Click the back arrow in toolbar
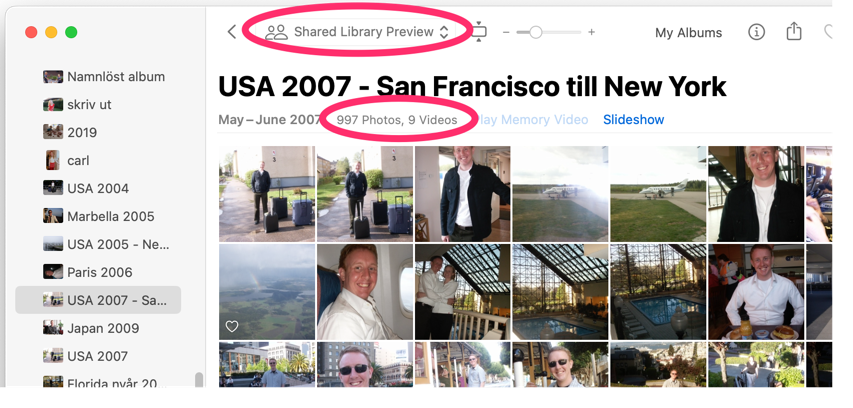The width and height of the screenshot is (853, 408). click(x=232, y=32)
